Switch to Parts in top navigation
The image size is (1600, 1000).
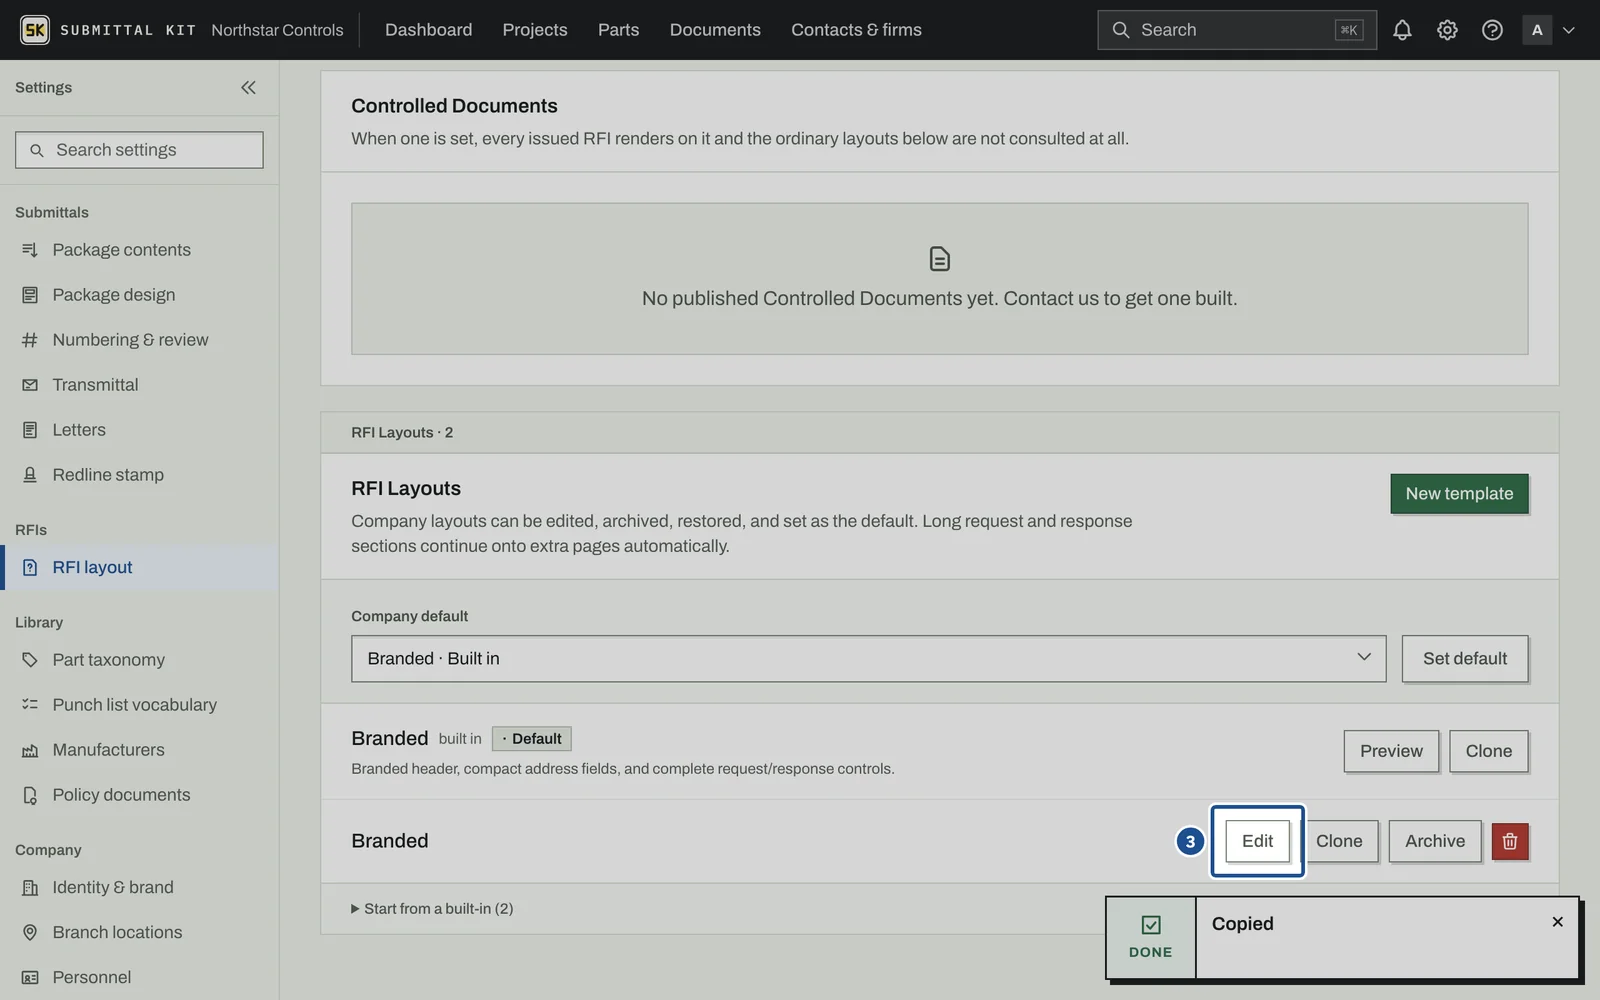click(x=618, y=30)
